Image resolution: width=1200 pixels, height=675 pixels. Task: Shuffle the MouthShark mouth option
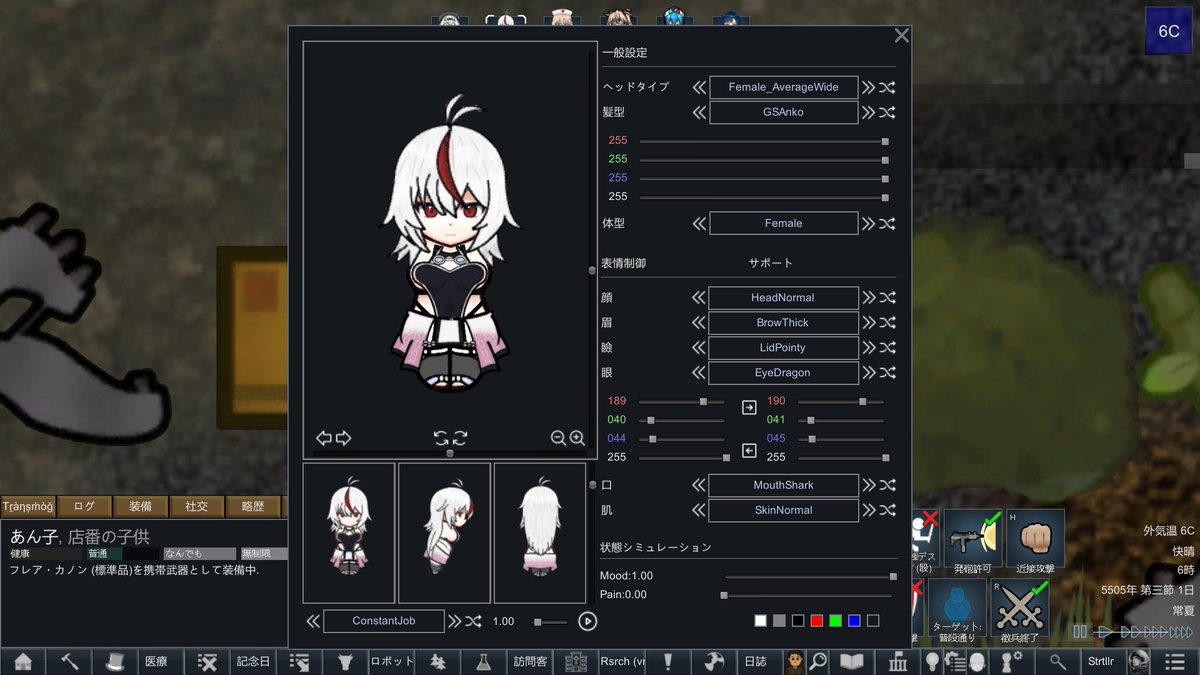point(887,485)
